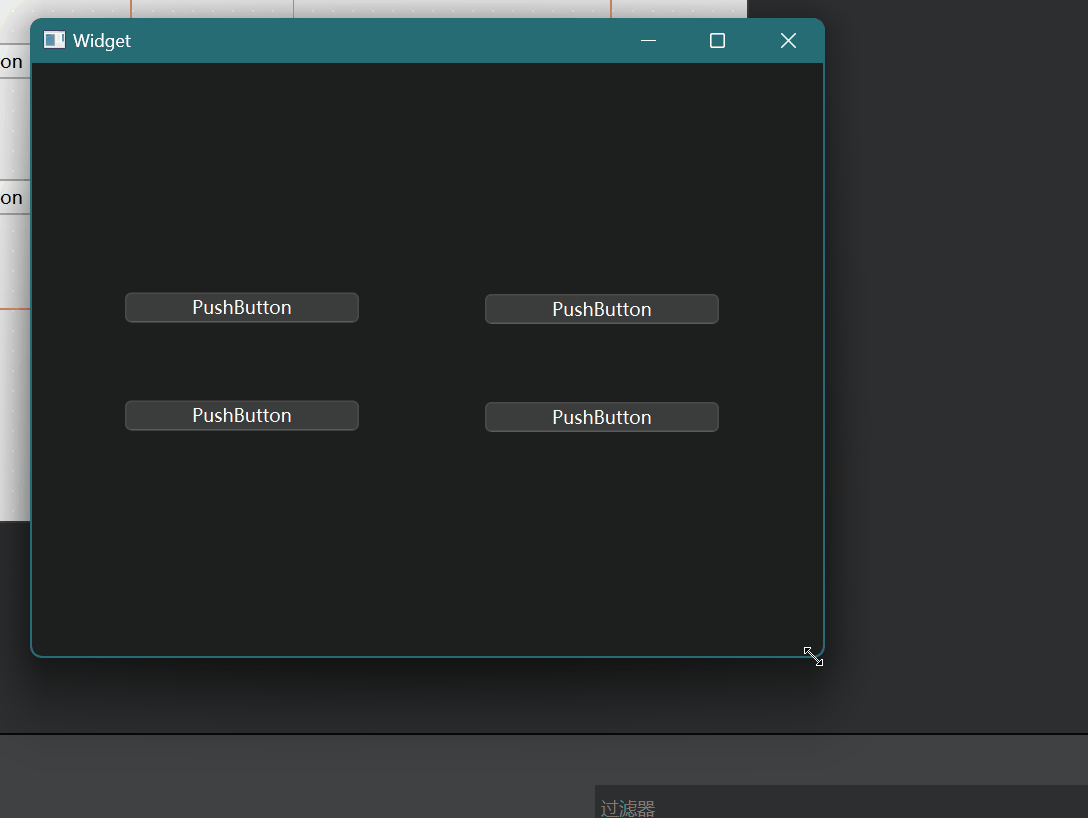1088x818 pixels.
Task: Minimize the Widget window
Action: tap(648, 40)
